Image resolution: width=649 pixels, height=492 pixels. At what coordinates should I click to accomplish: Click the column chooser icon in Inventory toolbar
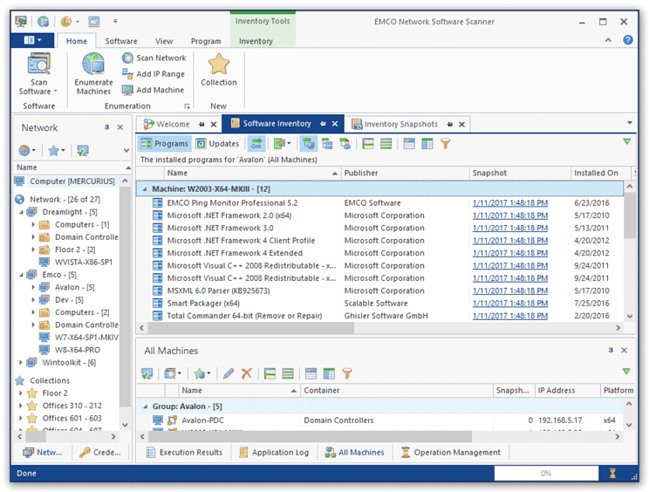click(x=427, y=144)
